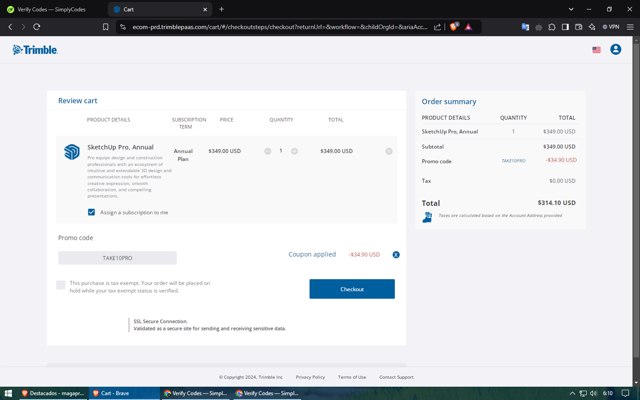This screenshot has width=640, height=400.
Task: Click the promo code input field
Action: (x=117, y=258)
